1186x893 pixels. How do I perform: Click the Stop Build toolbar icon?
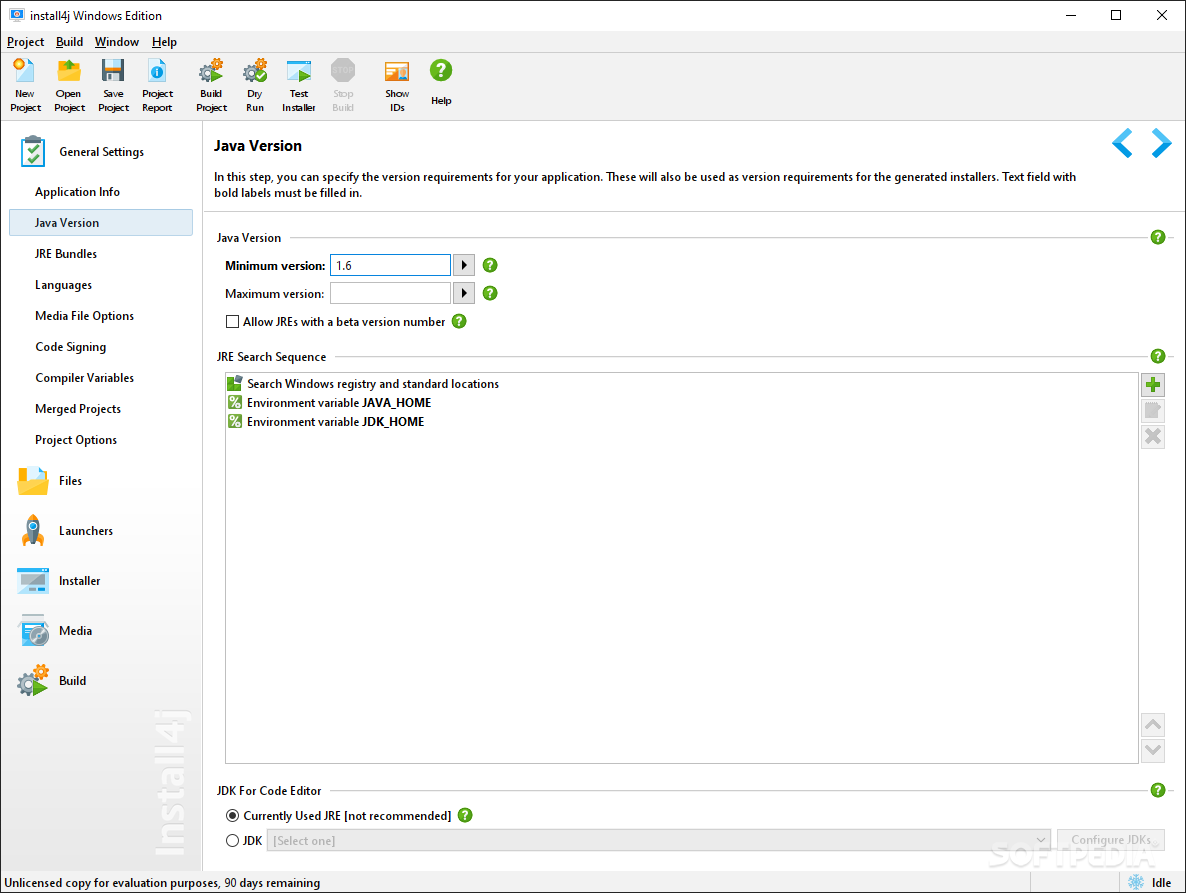point(343,85)
